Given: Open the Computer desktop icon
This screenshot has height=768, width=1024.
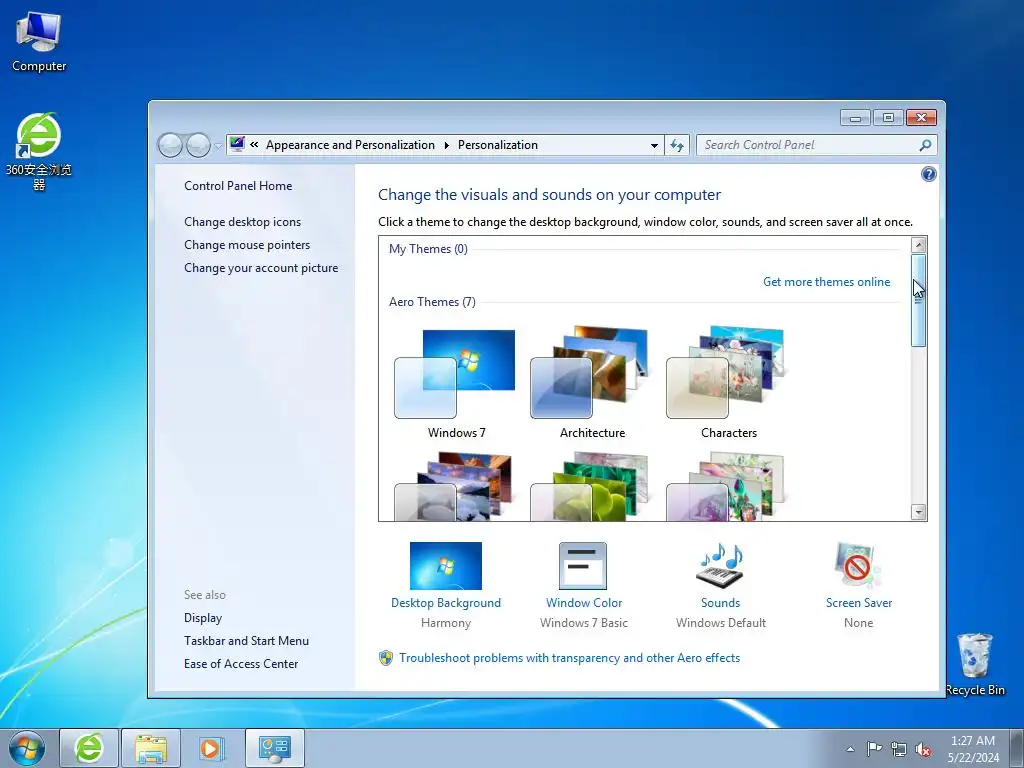Looking at the screenshot, I should [39, 42].
